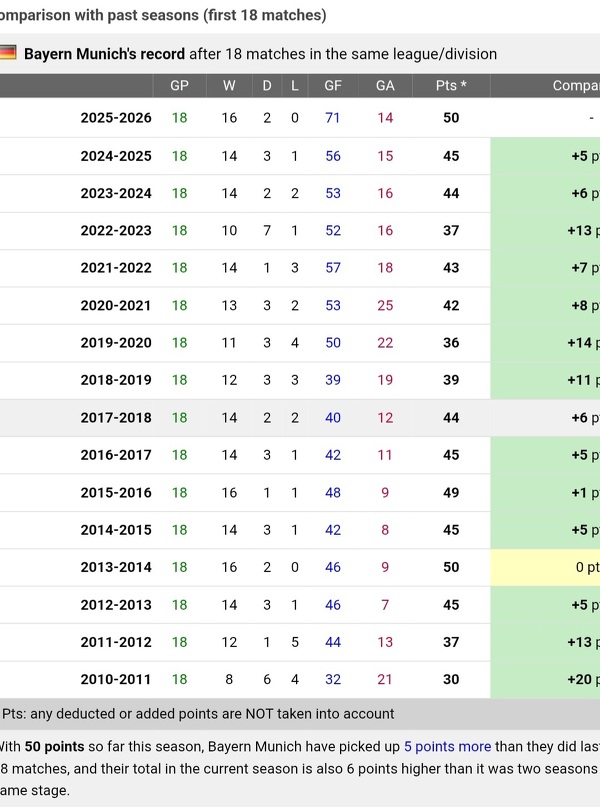Click the yellow '0 pt' cell for 2013-2014
Screen dimensions: 600x807
tap(586, 568)
